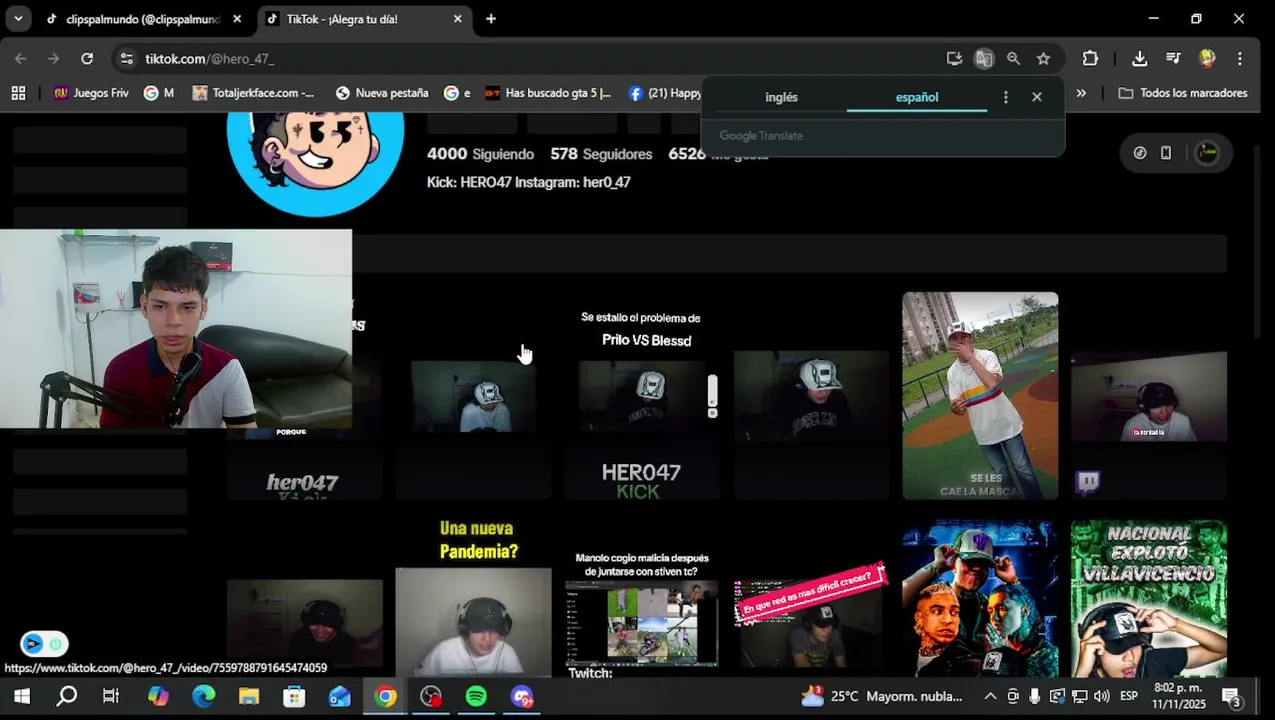Click the TikTok coin icon beside phone icon
This screenshot has width=1275, height=720.
pyautogui.click(x=1140, y=153)
